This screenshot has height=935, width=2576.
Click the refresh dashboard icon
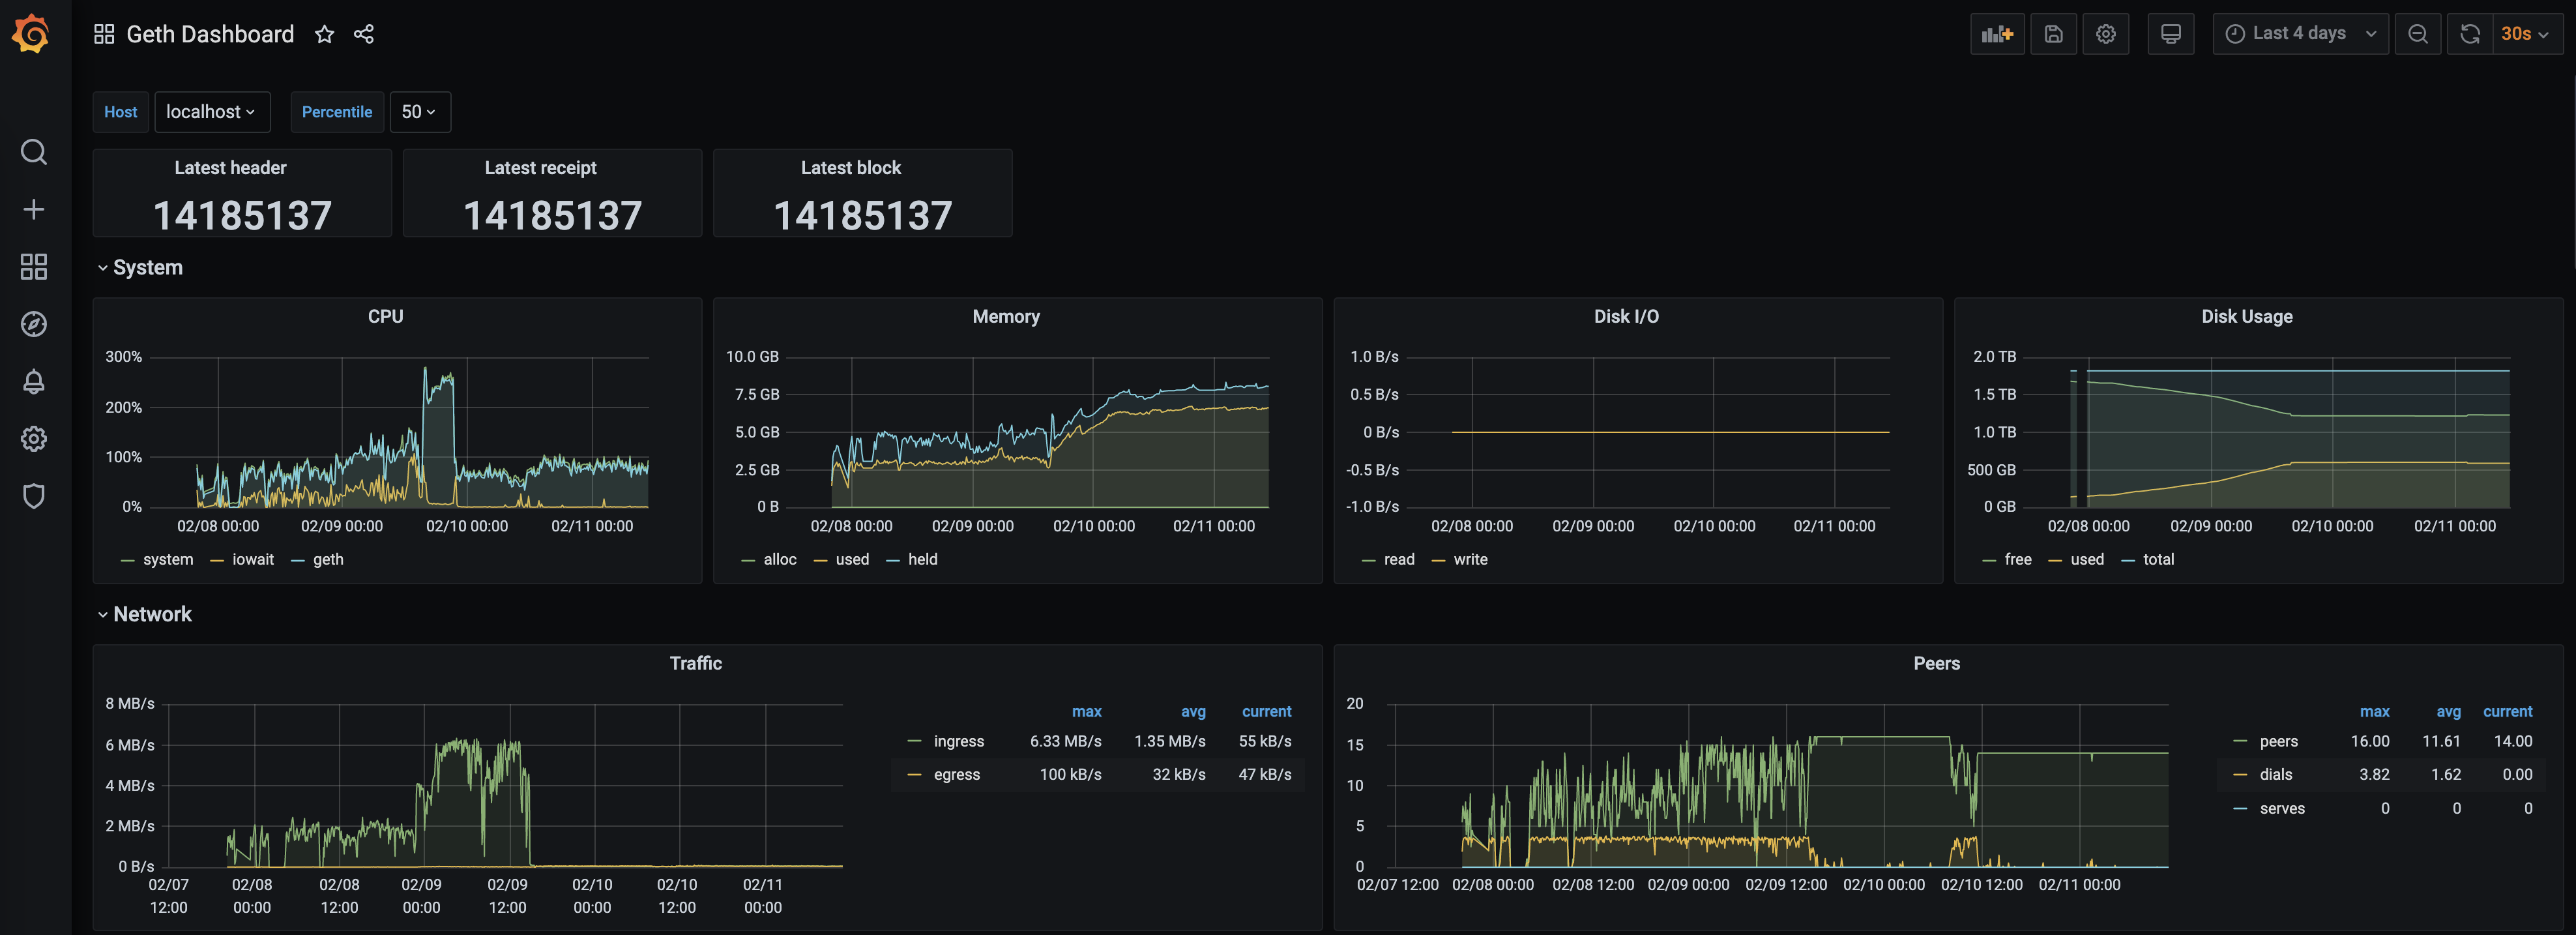[x=2469, y=34]
